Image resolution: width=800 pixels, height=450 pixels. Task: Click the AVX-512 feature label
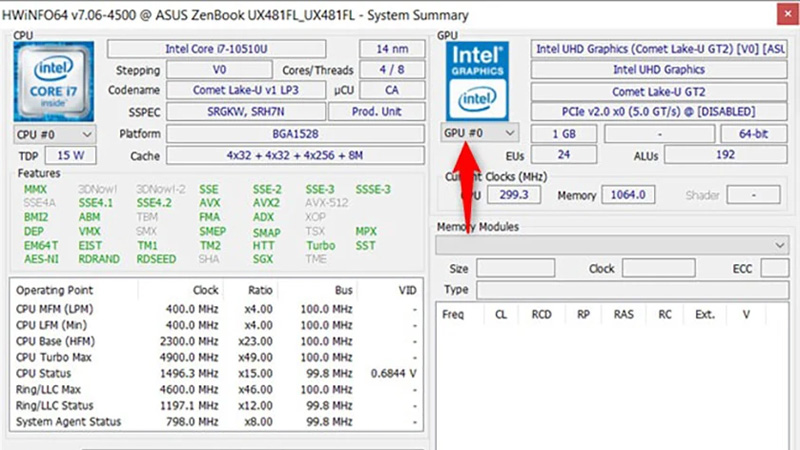[x=327, y=203]
